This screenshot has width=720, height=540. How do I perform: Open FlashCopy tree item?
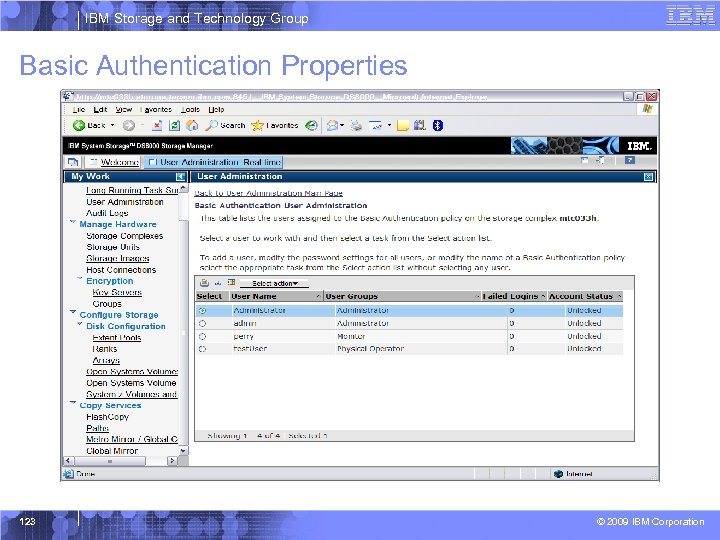(x=107, y=417)
